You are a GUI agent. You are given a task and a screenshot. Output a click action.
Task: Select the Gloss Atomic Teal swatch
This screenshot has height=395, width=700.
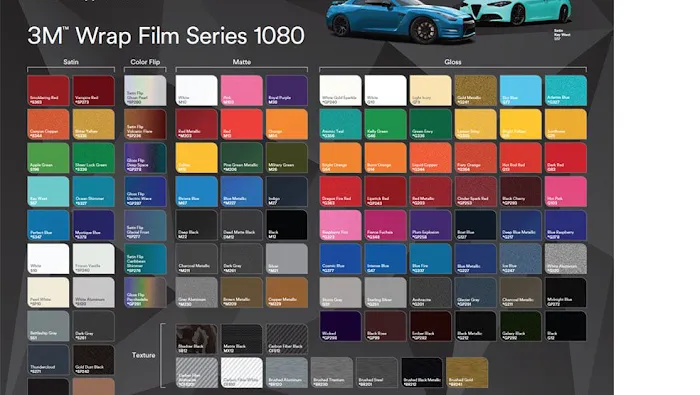340,124
